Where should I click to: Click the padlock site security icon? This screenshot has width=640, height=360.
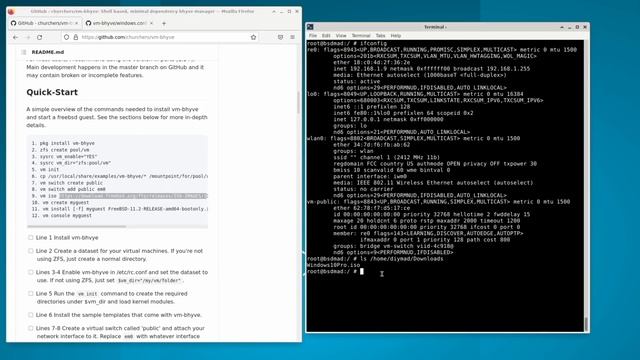[76, 37]
